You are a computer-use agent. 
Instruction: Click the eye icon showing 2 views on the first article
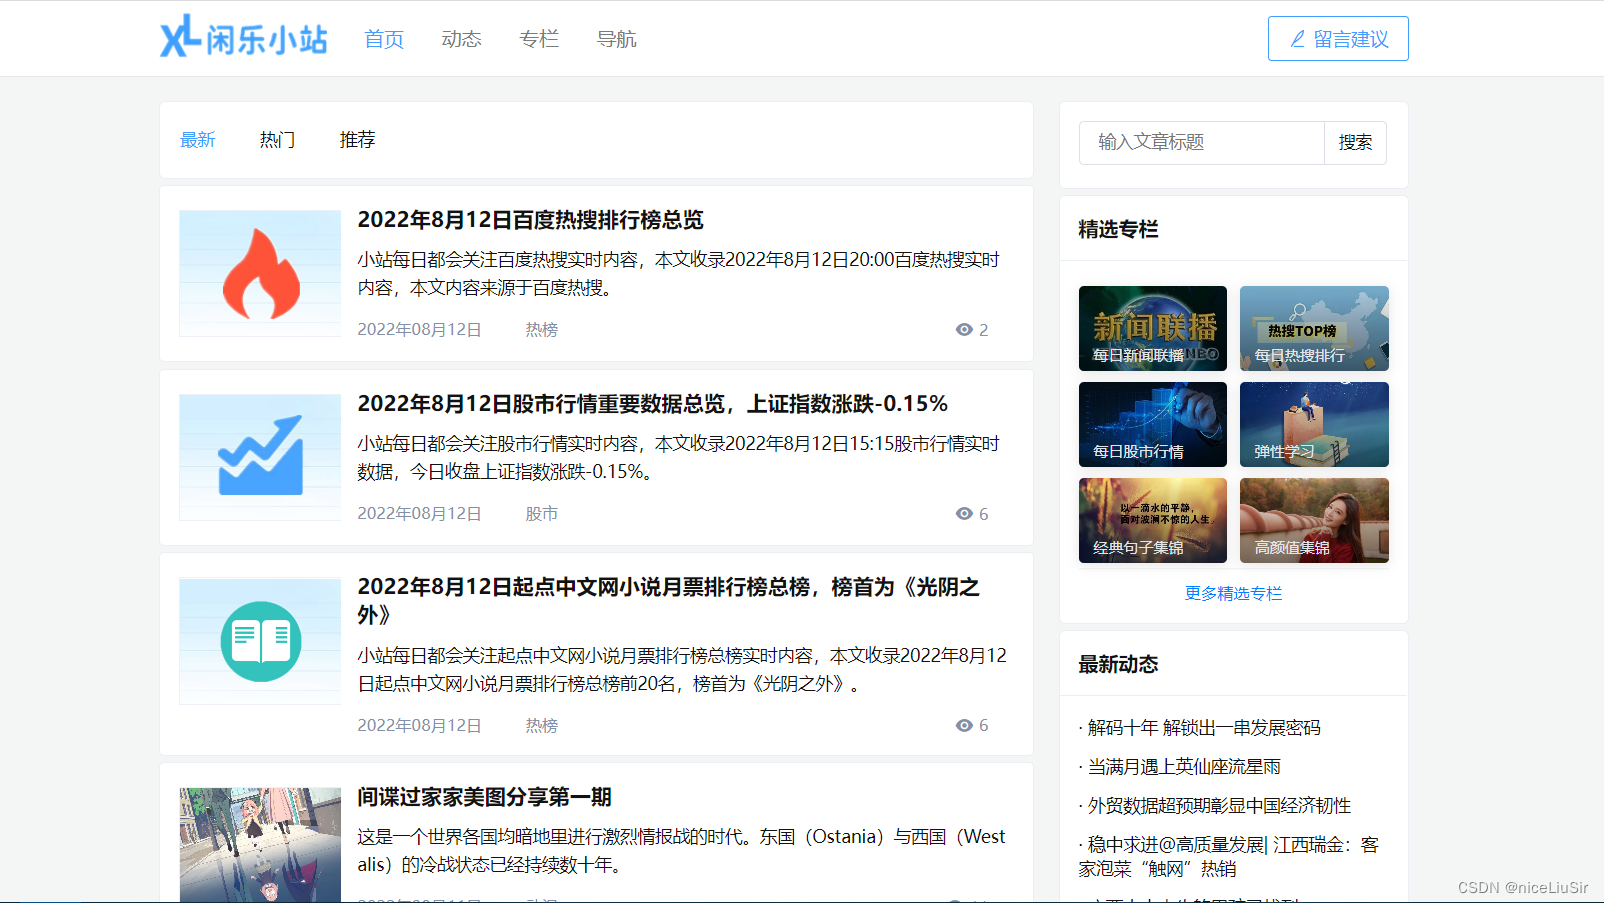[x=965, y=329]
